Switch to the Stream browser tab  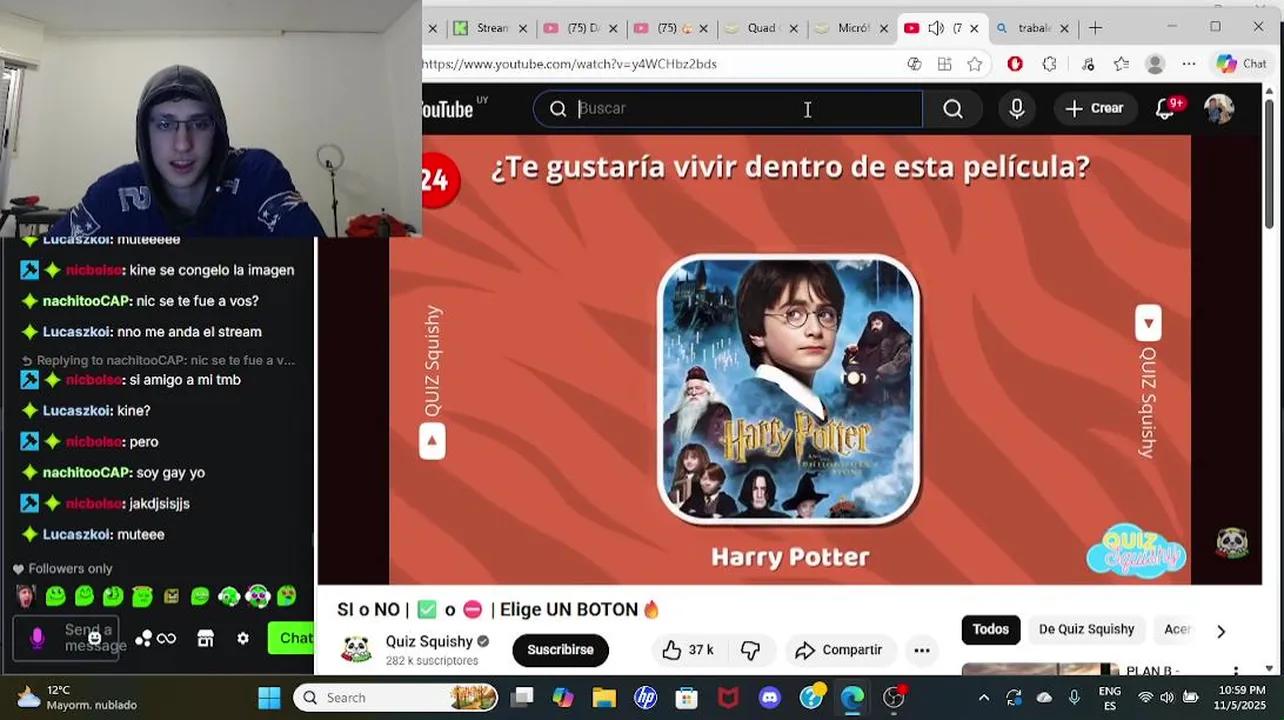pos(490,28)
